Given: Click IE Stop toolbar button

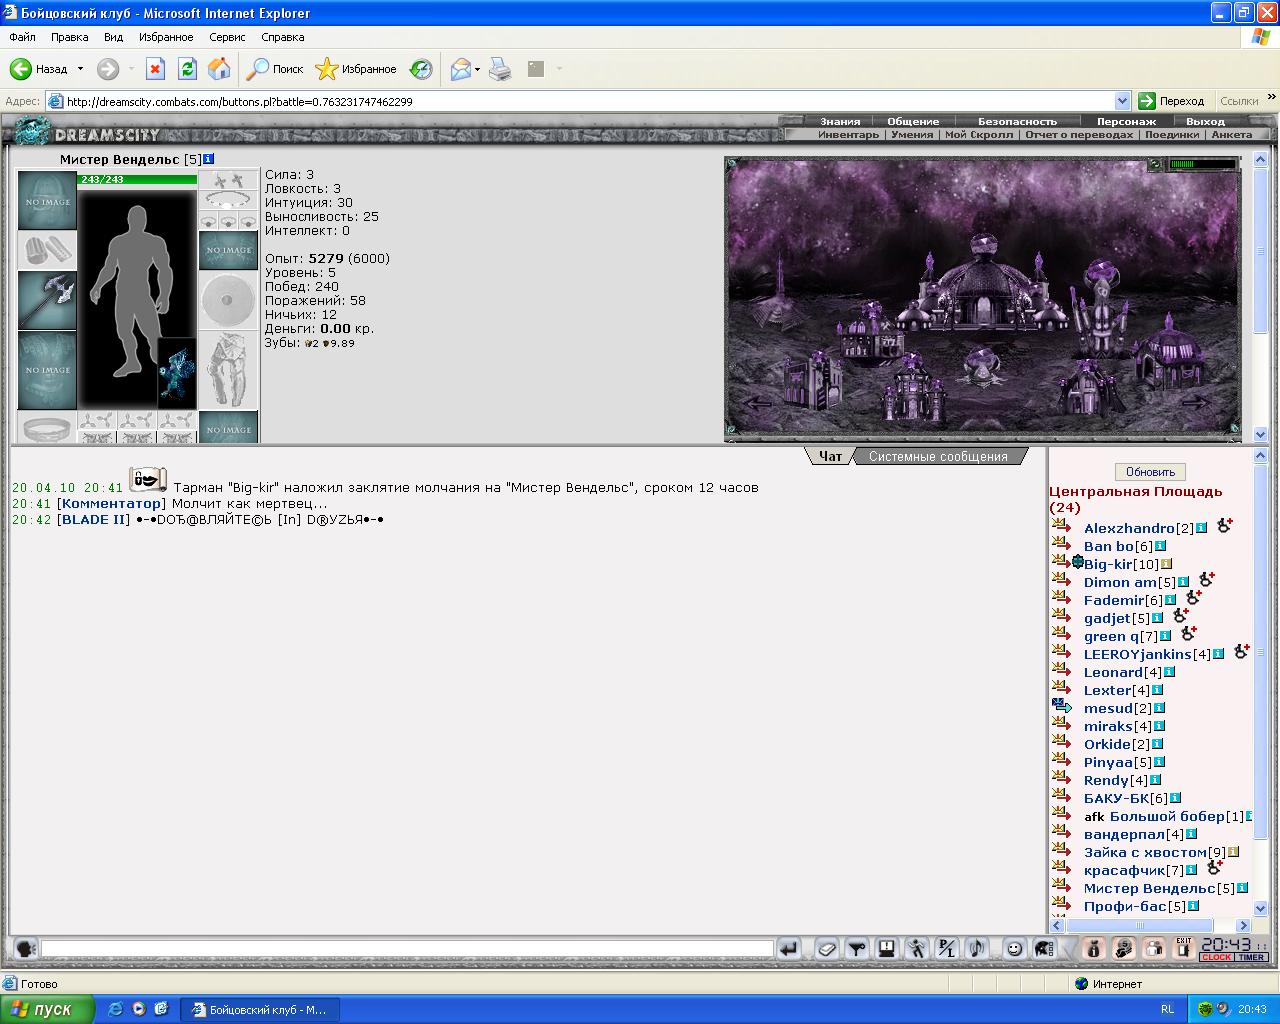Looking at the screenshot, I should (155, 69).
